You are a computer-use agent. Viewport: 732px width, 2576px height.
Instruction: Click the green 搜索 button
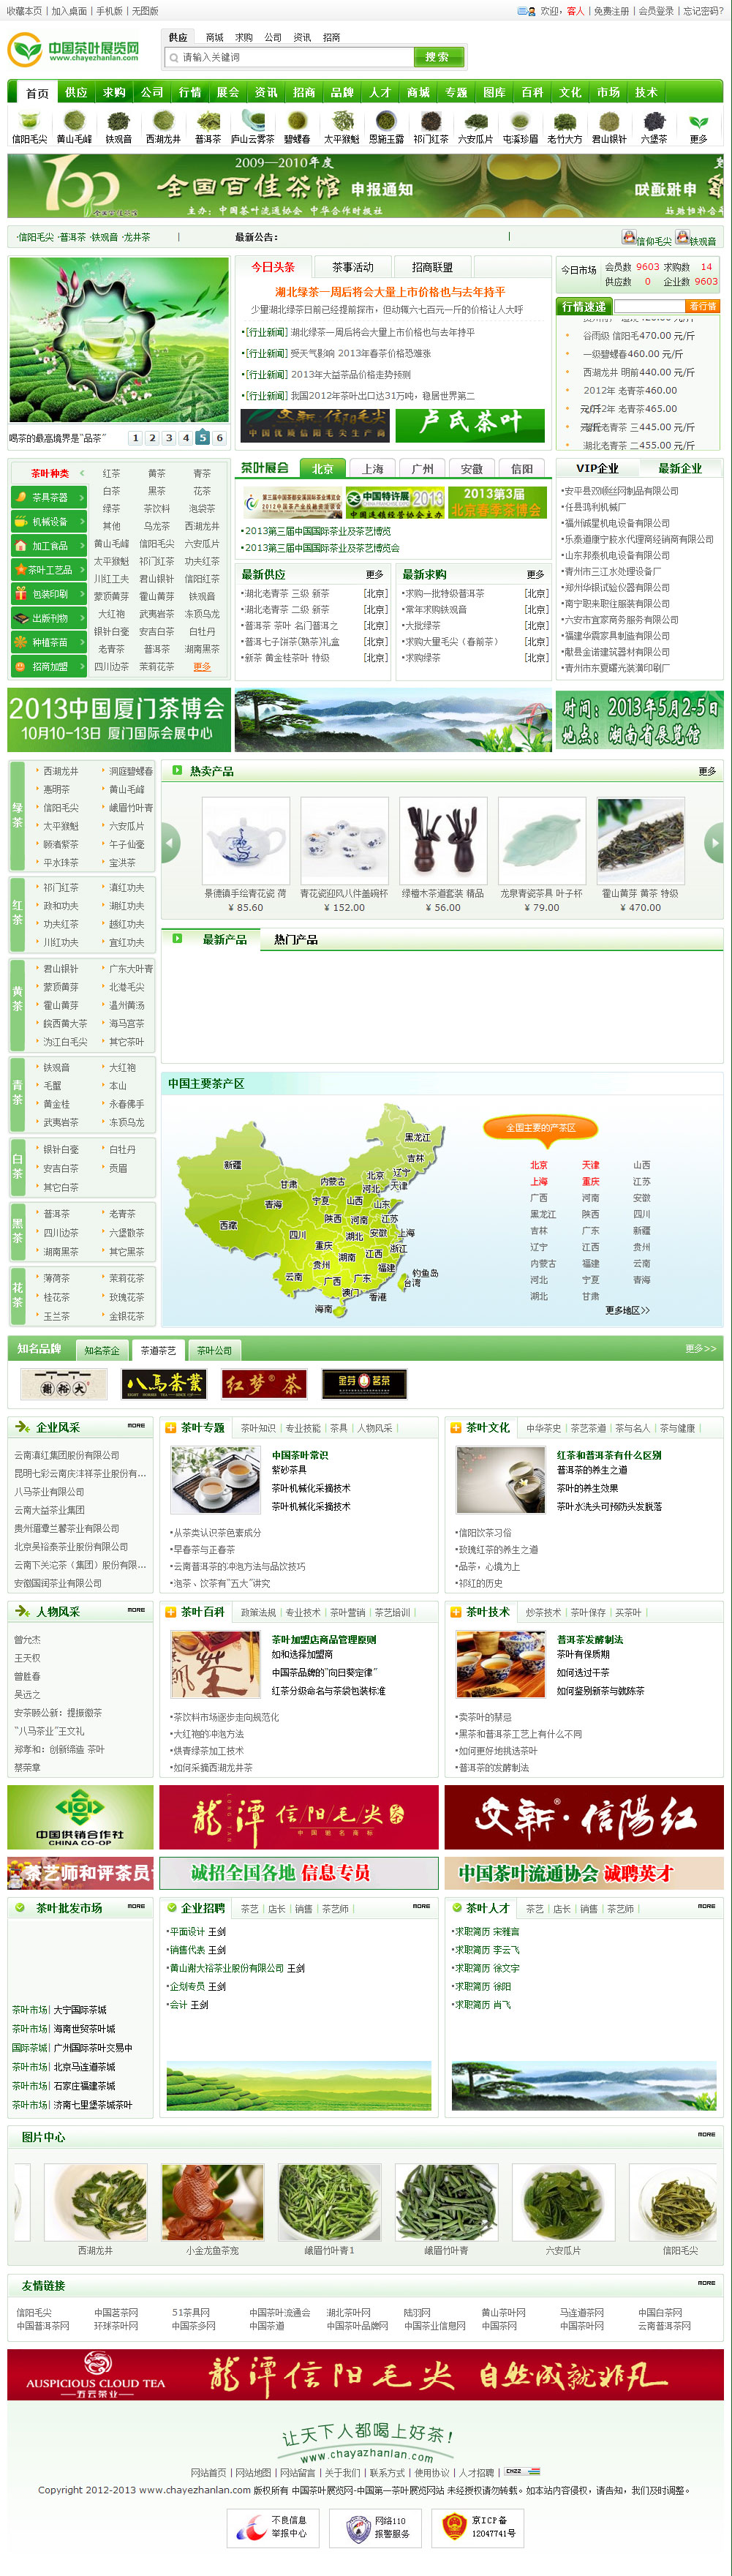click(437, 57)
